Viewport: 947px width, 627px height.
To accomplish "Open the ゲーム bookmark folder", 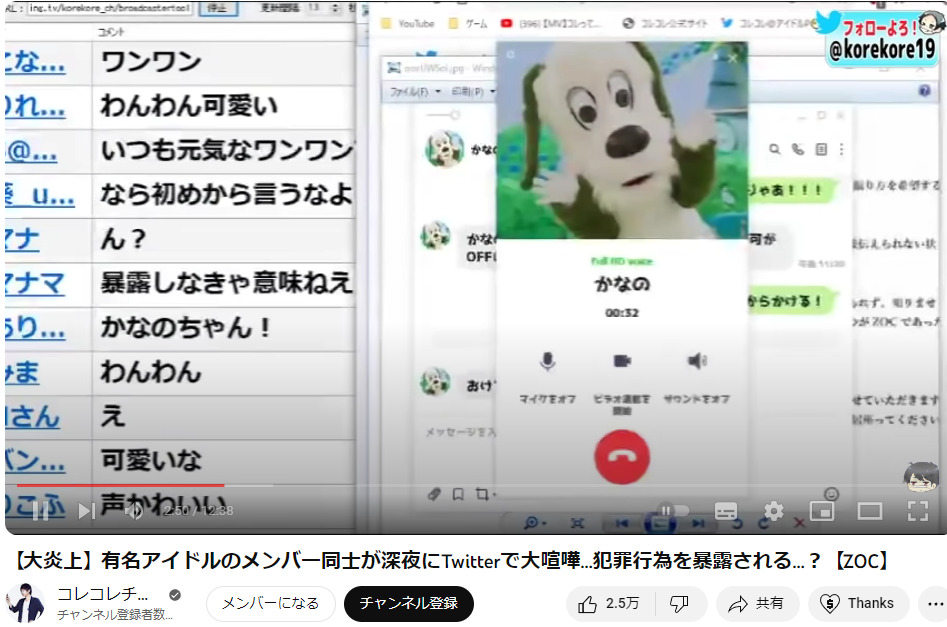I will (x=469, y=24).
